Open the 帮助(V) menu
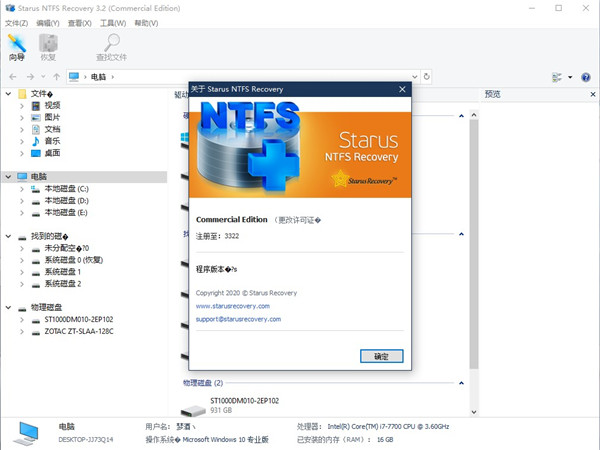The width and height of the screenshot is (600, 450). click(146, 23)
